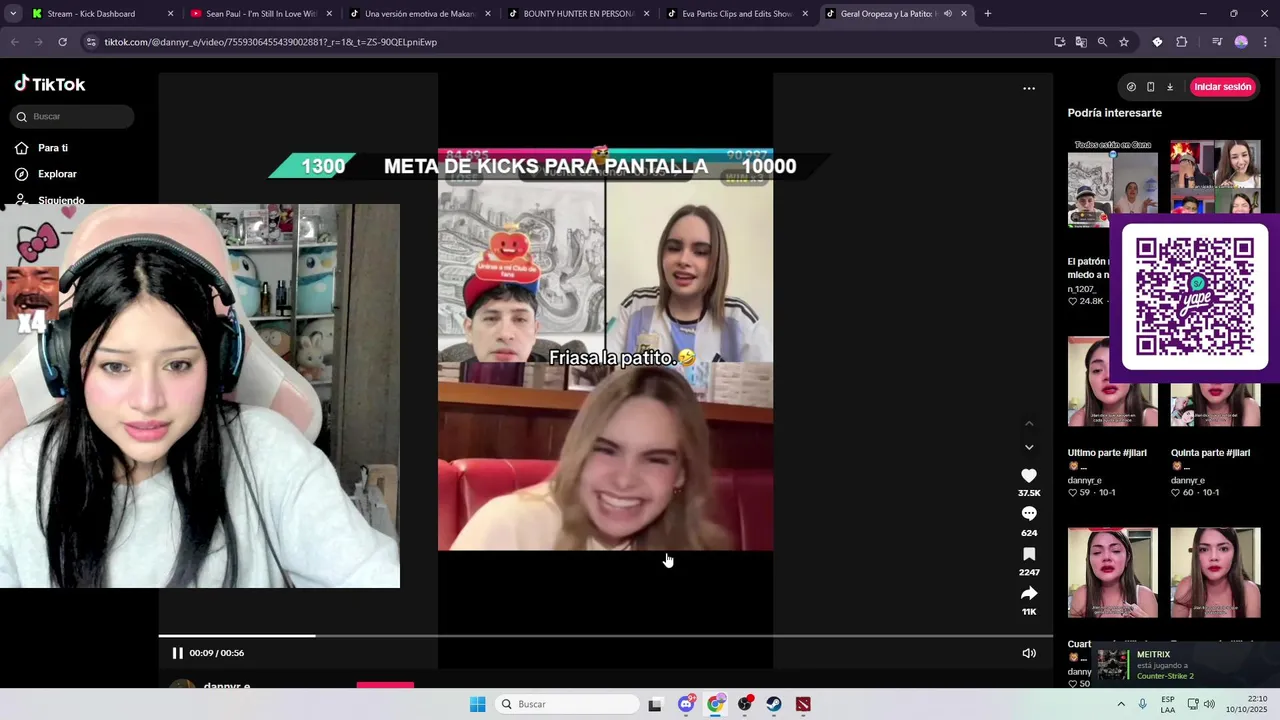
Task: Open a new browser tab
Action: tap(988, 14)
